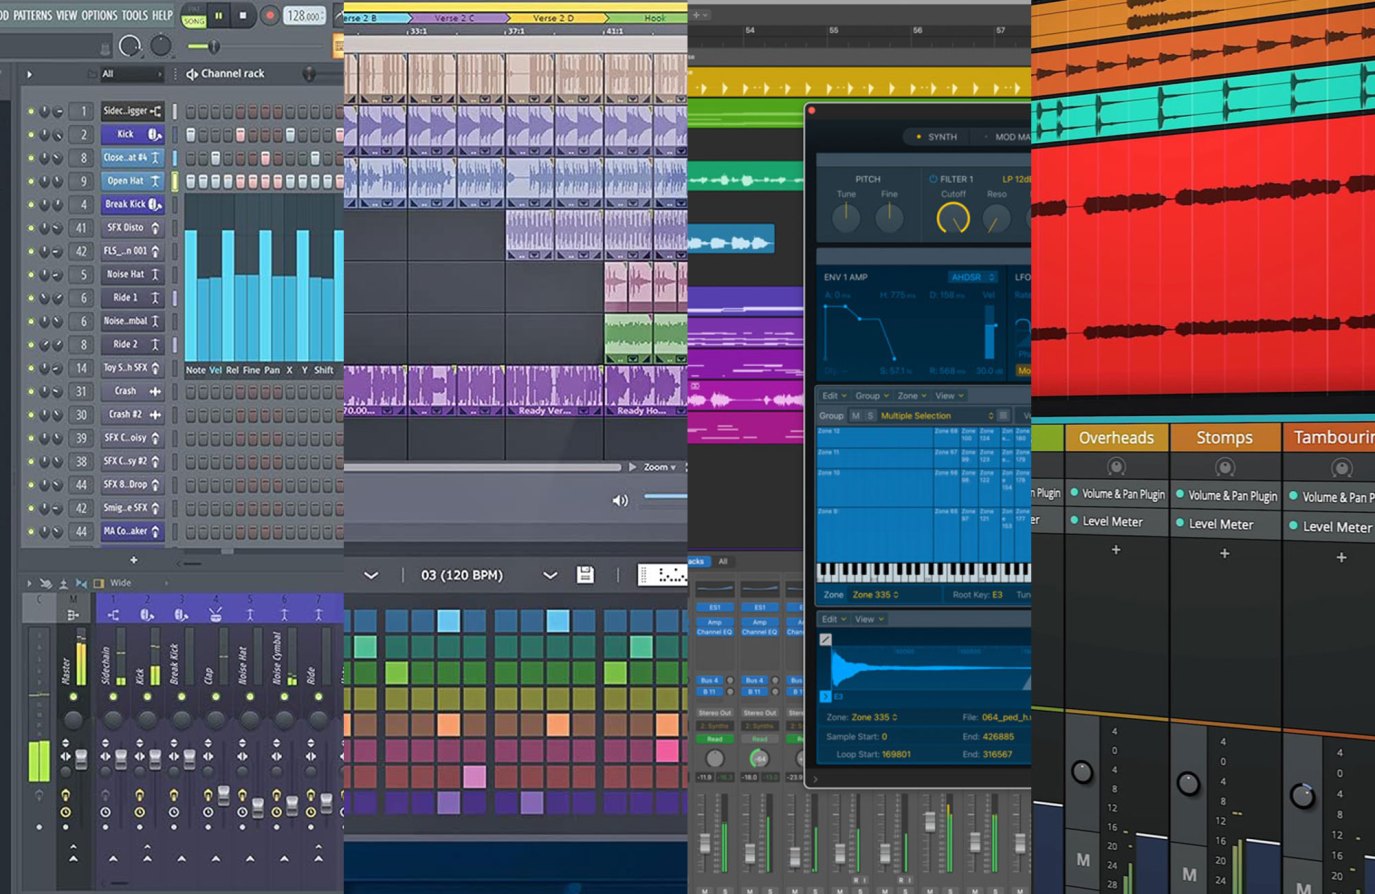Click the speaker icon next to the Zoom control
The width and height of the screenshot is (1375, 894).
click(620, 500)
